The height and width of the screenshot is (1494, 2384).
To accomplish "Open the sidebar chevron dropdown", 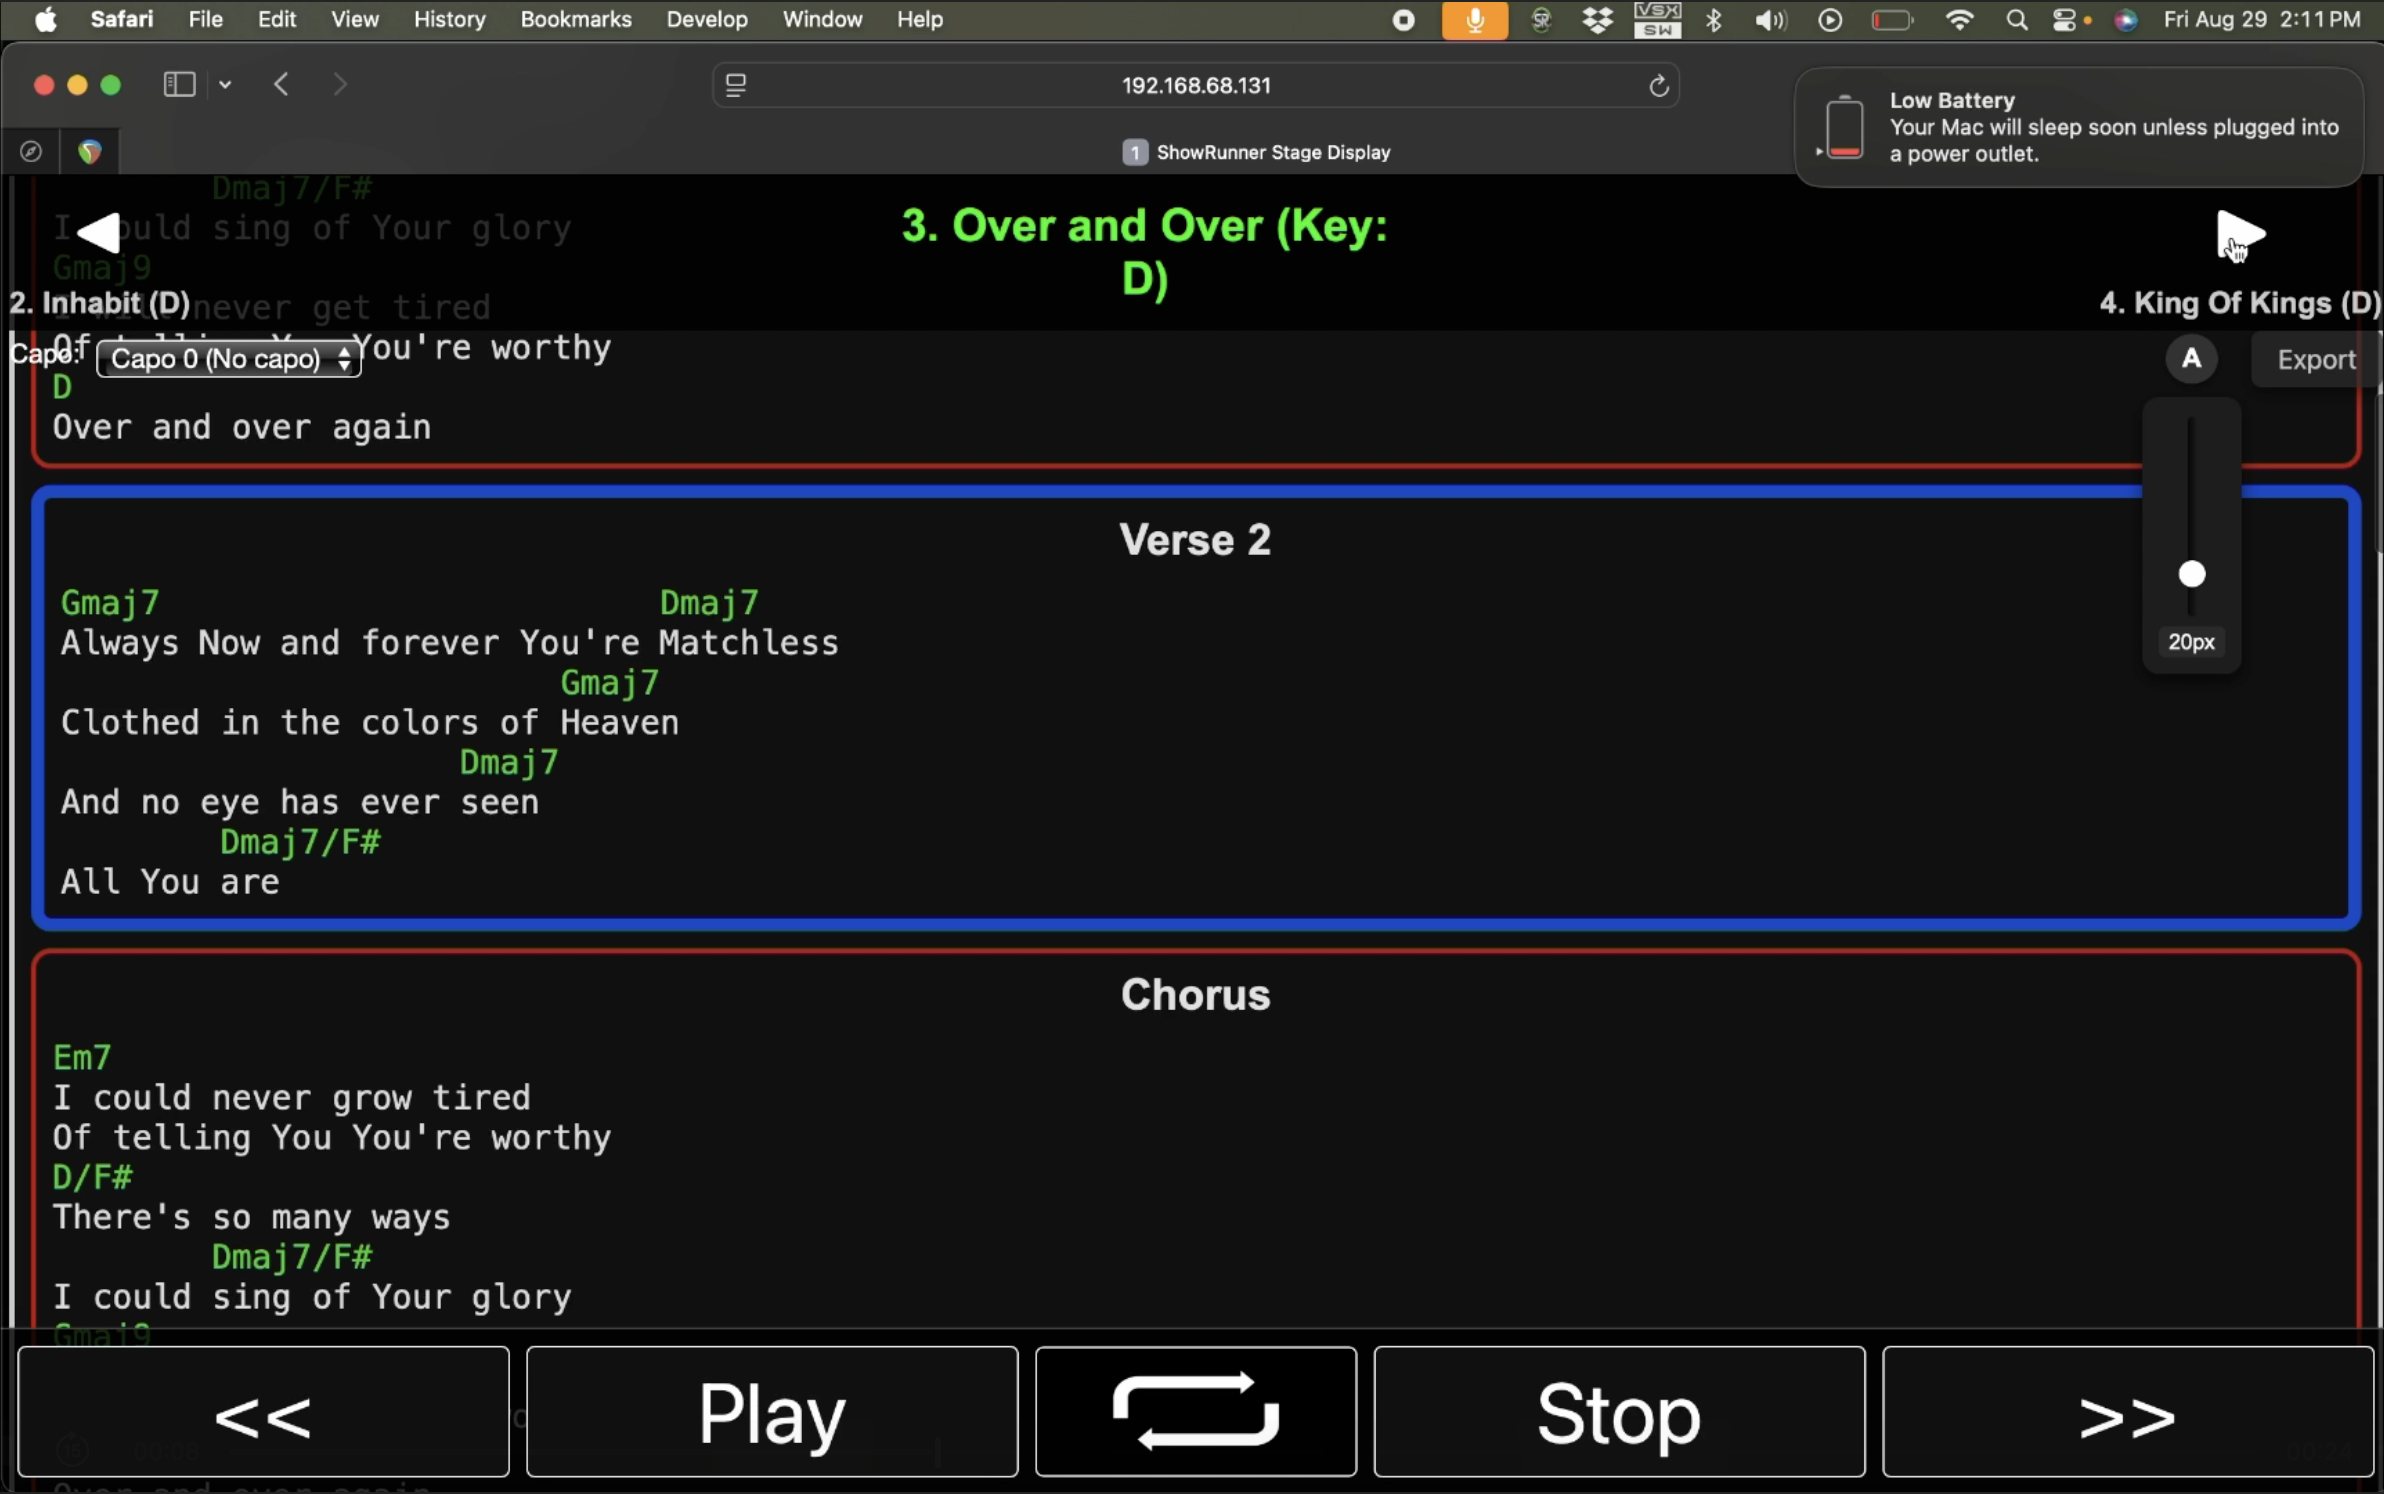I will pos(224,84).
